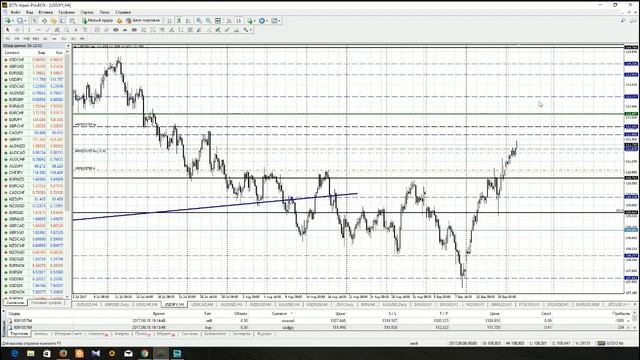Expand the Templates dropdown arrow
This screenshot has width=640, height=360.
(x=279, y=20)
